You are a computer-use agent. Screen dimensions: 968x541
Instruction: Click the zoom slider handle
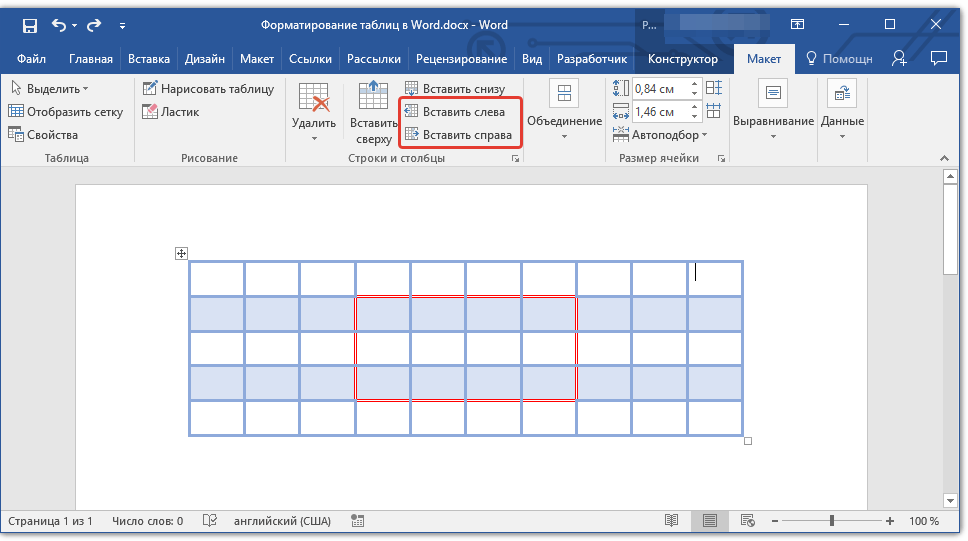pos(831,521)
